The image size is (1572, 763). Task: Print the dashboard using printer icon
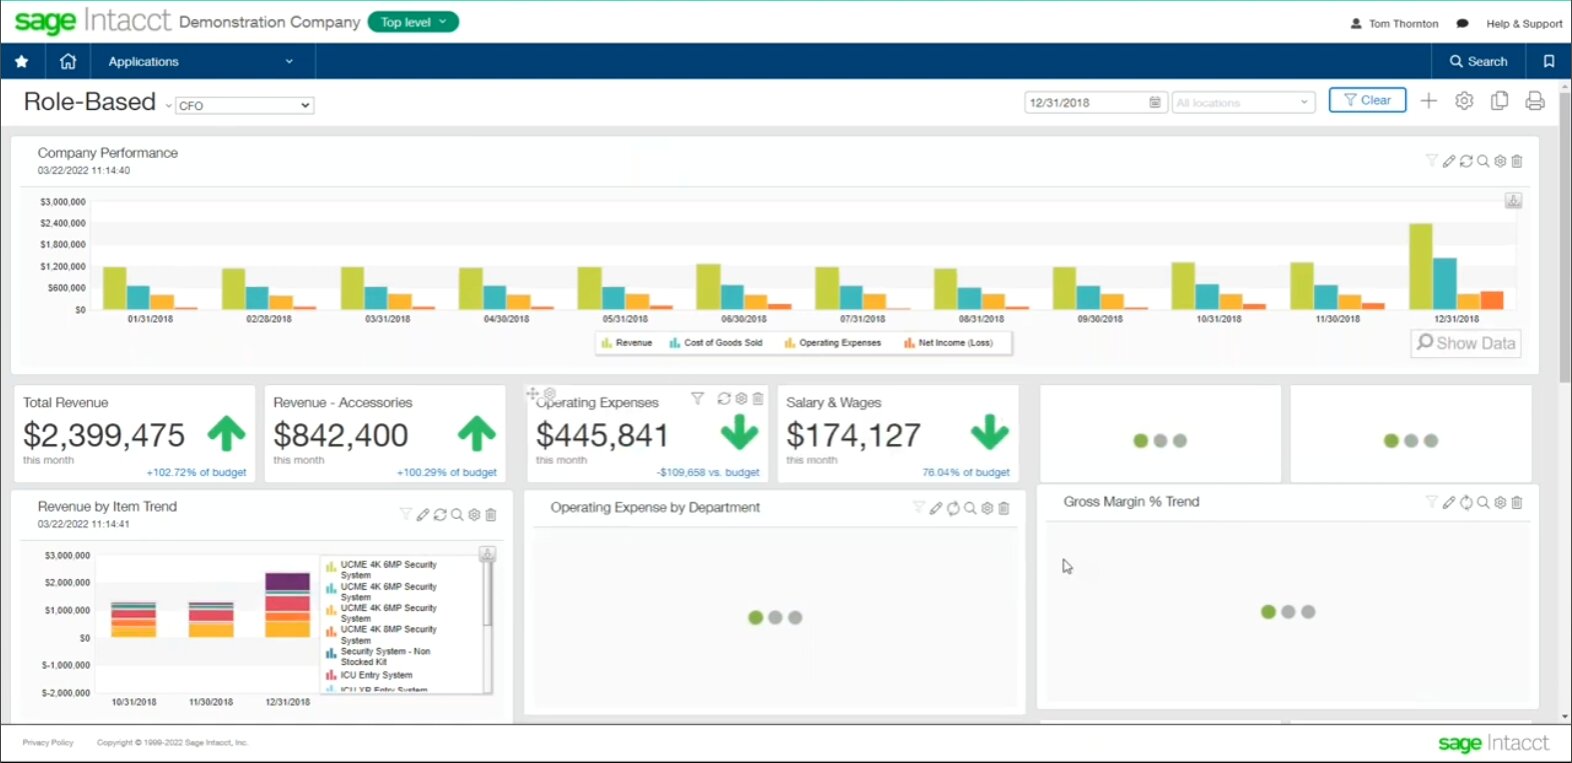(x=1534, y=101)
